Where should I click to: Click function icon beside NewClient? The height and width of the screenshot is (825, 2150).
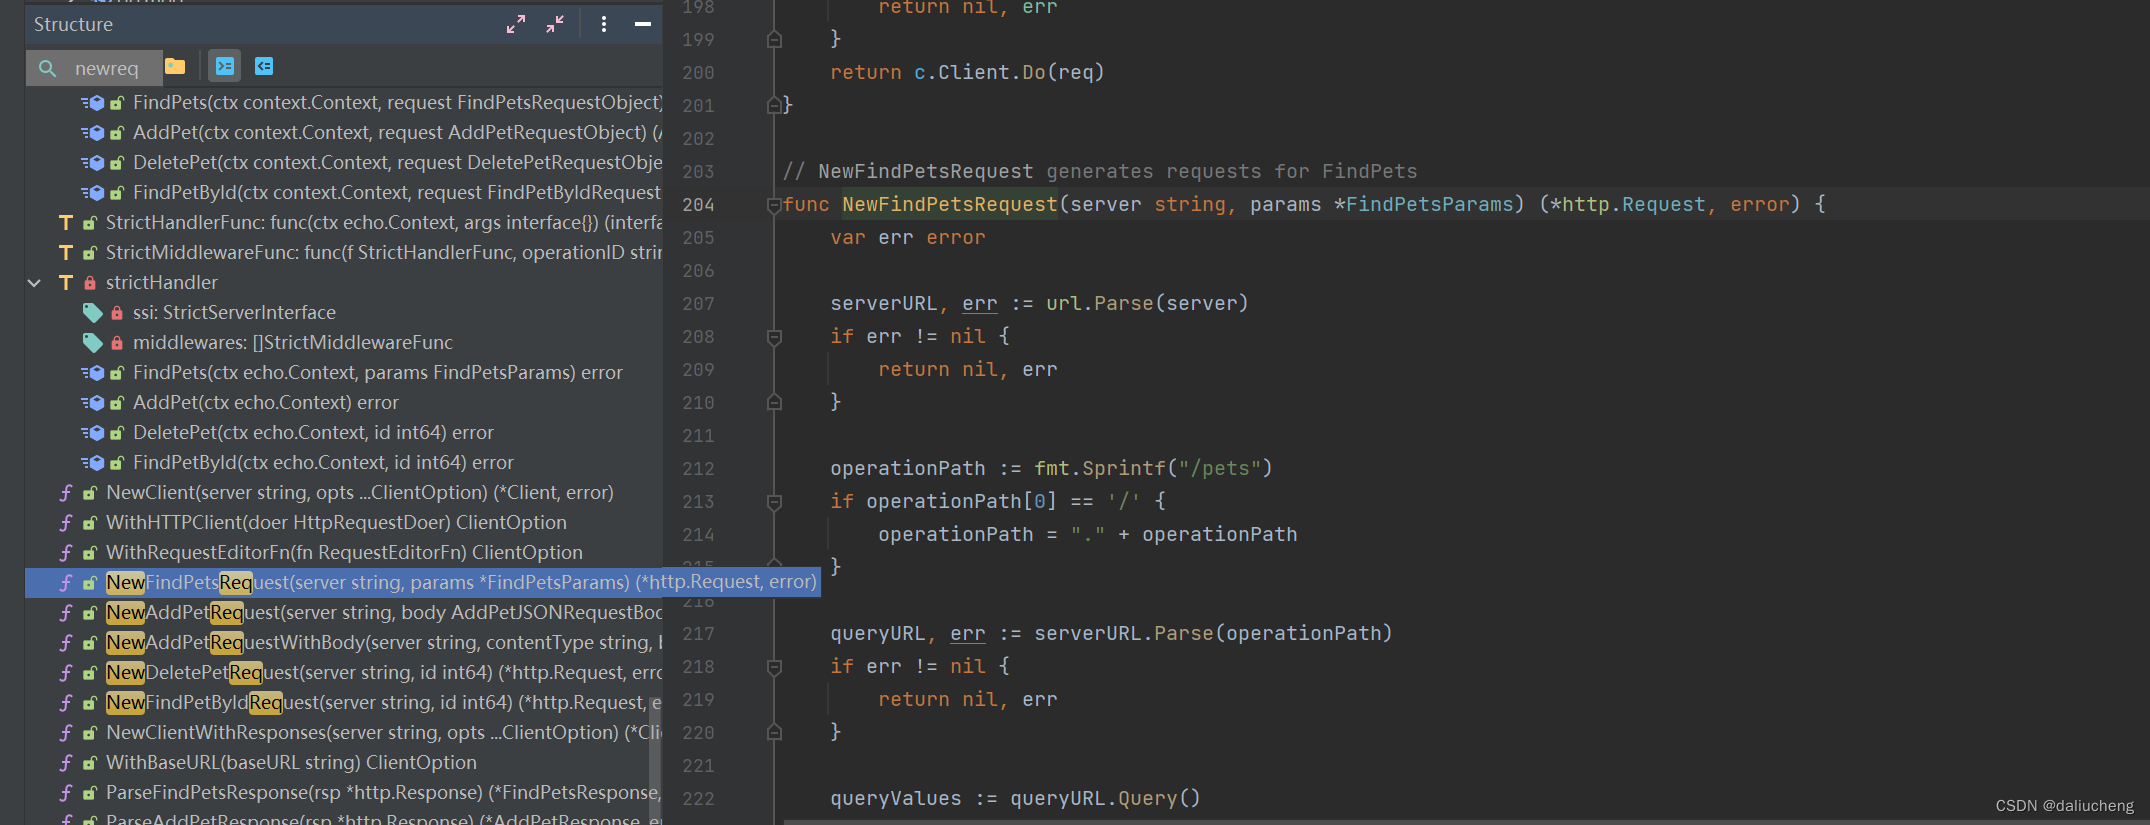pos(66,493)
